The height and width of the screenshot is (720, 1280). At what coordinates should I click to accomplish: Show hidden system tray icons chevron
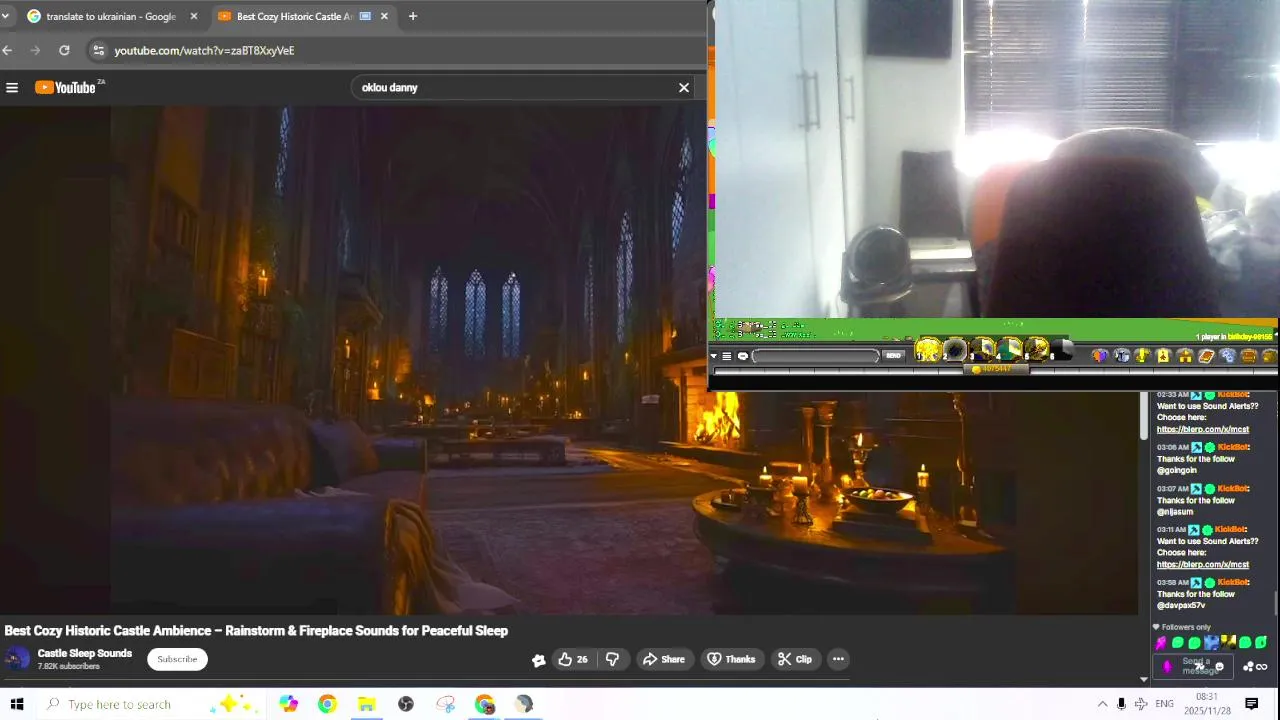tap(1102, 704)
